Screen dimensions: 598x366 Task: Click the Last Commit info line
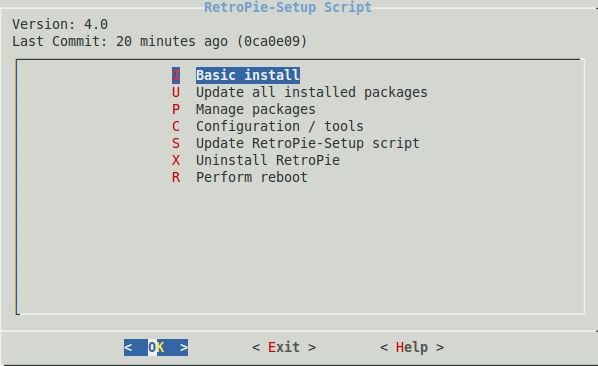159,41
